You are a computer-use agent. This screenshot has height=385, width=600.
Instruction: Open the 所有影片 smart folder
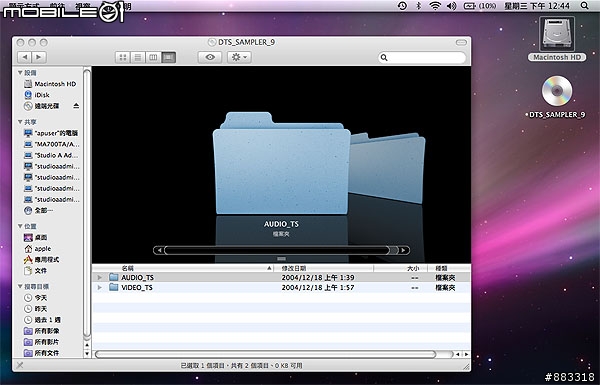(41, 342)
